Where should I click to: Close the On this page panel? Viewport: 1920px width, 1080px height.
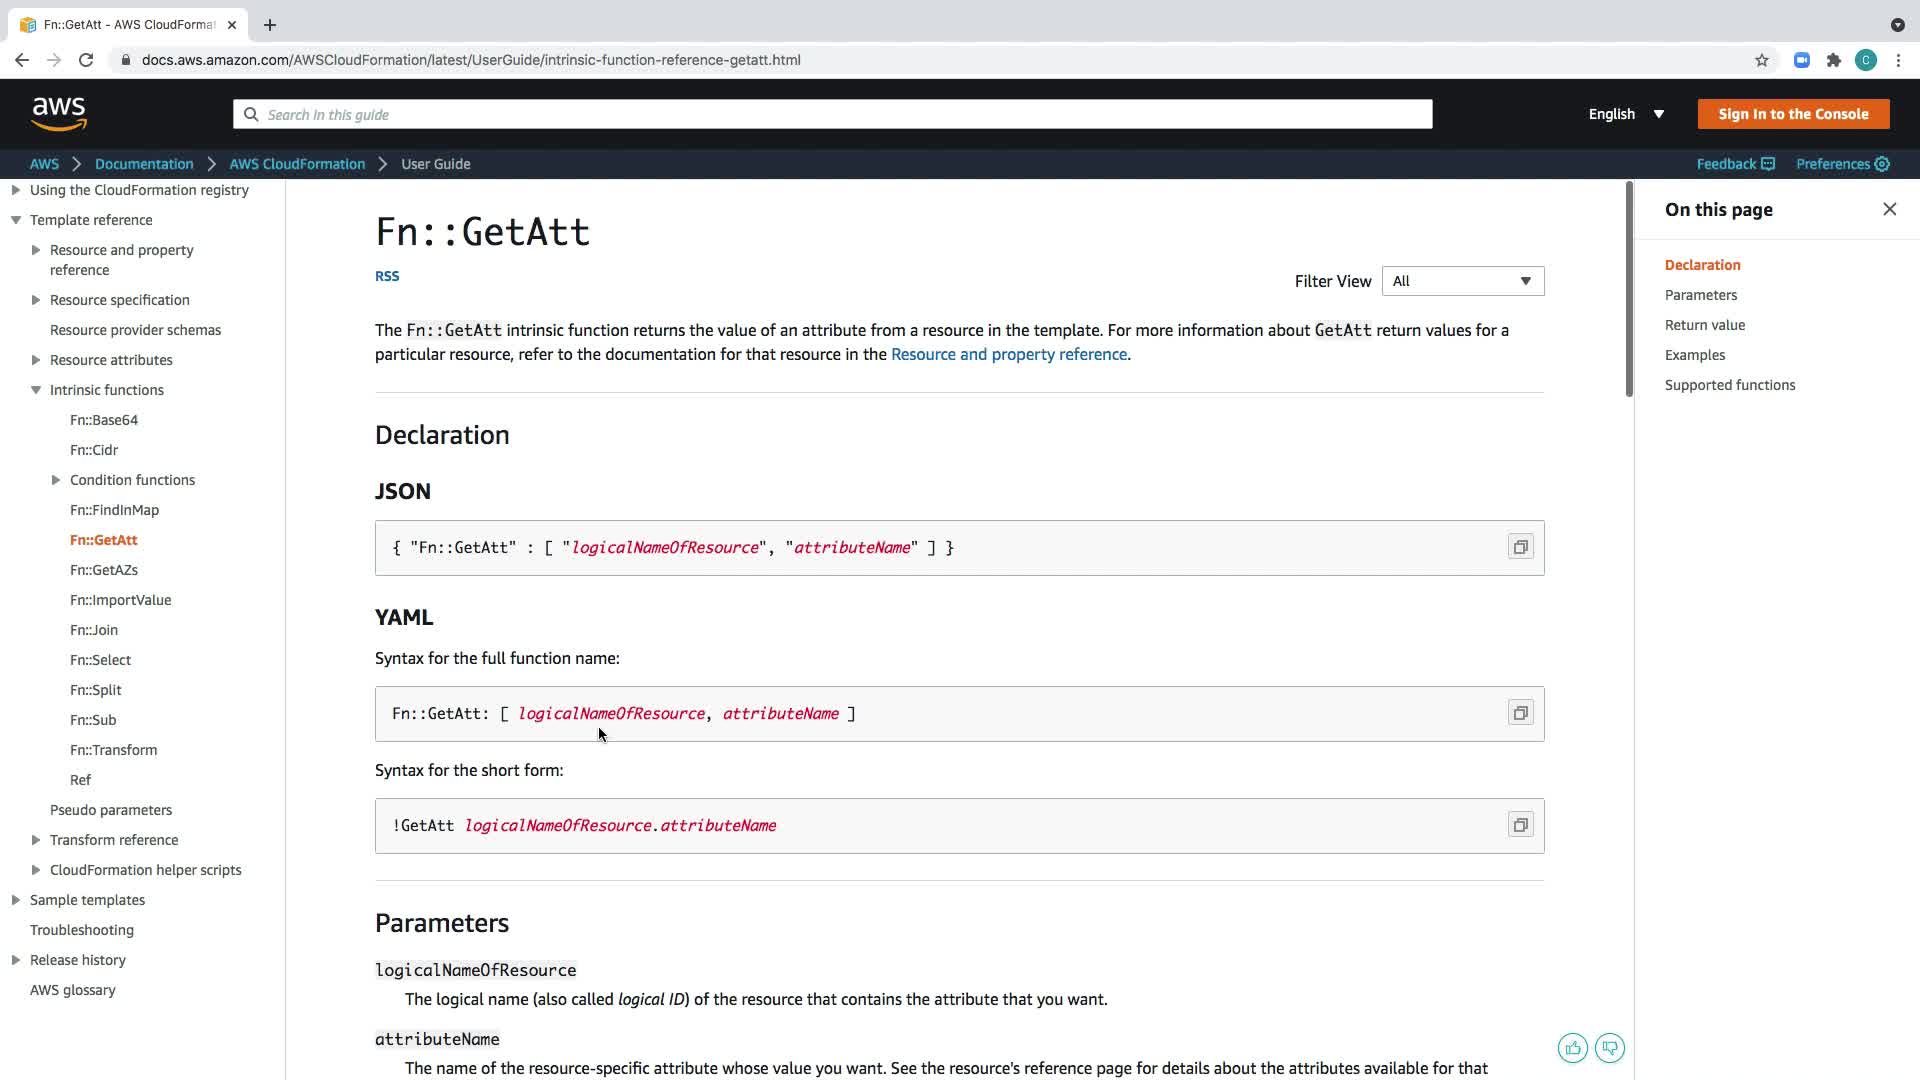(1889, 209)
